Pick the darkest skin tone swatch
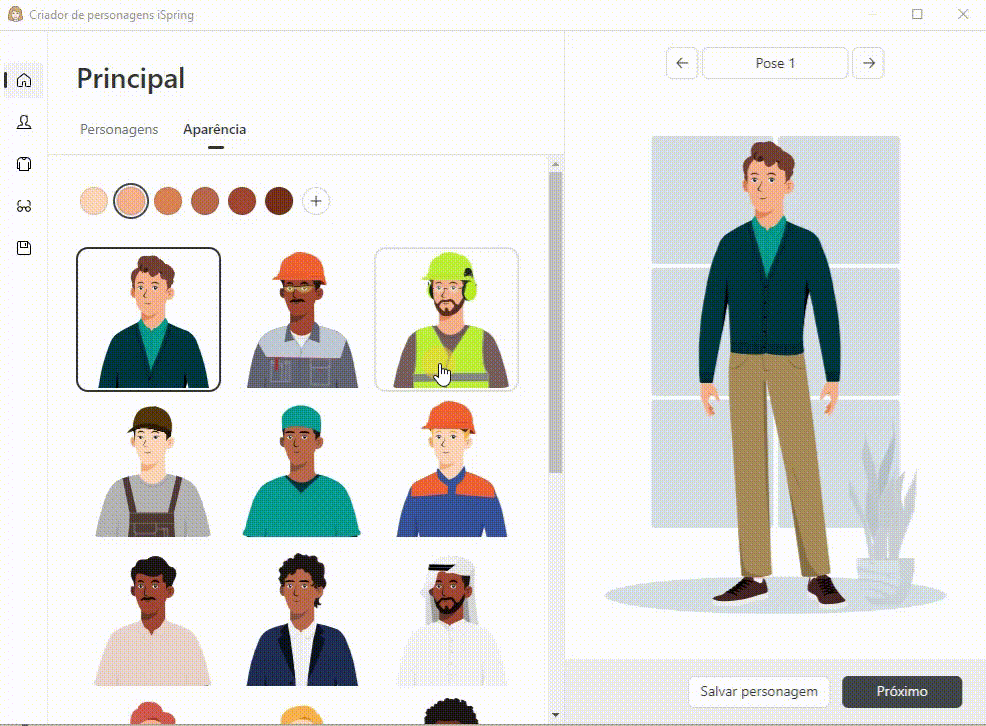This screenshot has width=986, height=726. 279,201
